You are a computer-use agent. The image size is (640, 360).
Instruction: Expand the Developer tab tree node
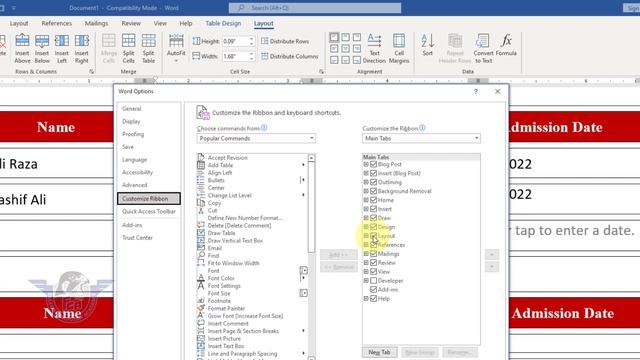(366, 281)
